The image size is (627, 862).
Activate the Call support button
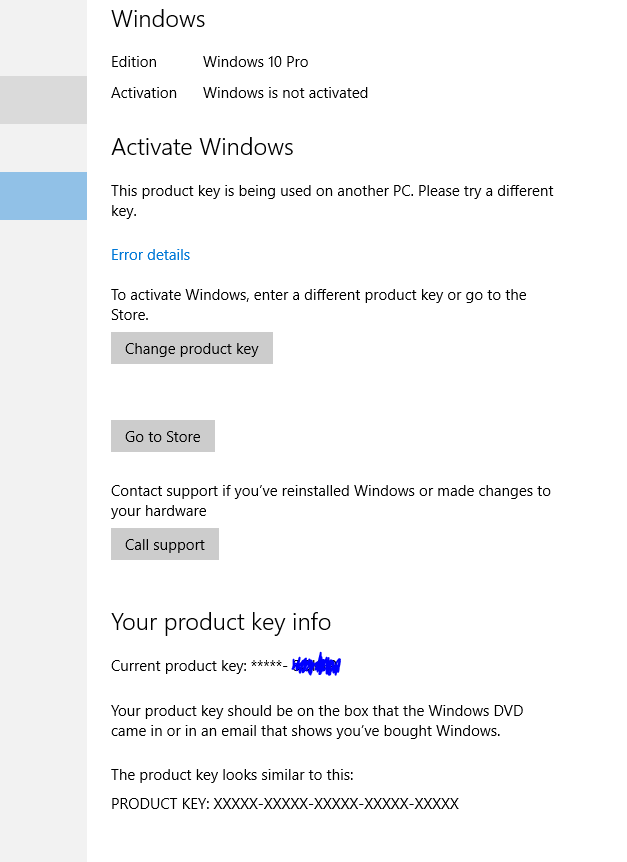(x=164, y=544)
